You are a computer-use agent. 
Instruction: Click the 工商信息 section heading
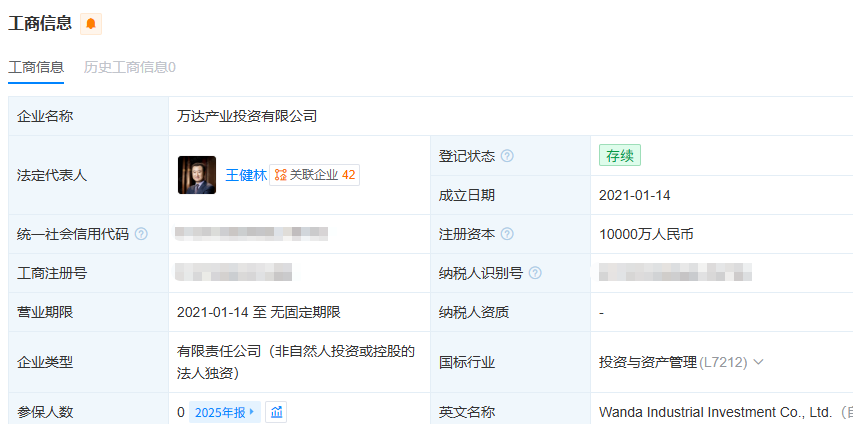[x=40, y=23]
